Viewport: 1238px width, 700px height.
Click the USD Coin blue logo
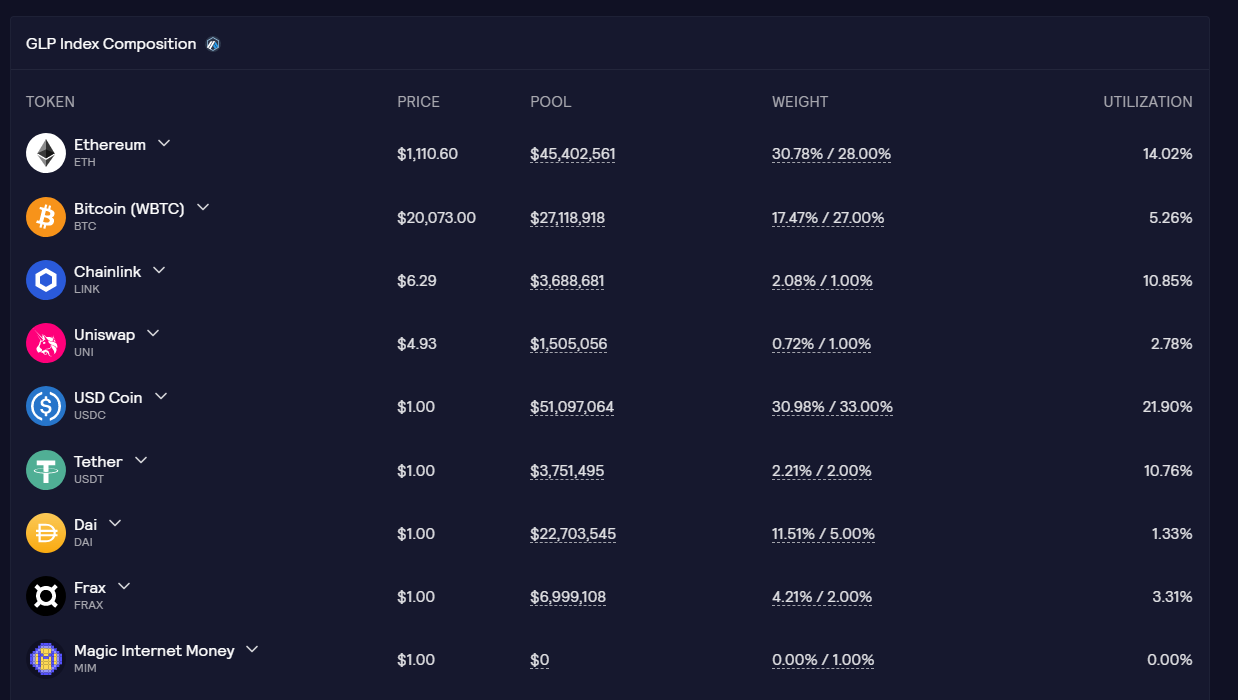pyautogui.click(x=46, y=406)
